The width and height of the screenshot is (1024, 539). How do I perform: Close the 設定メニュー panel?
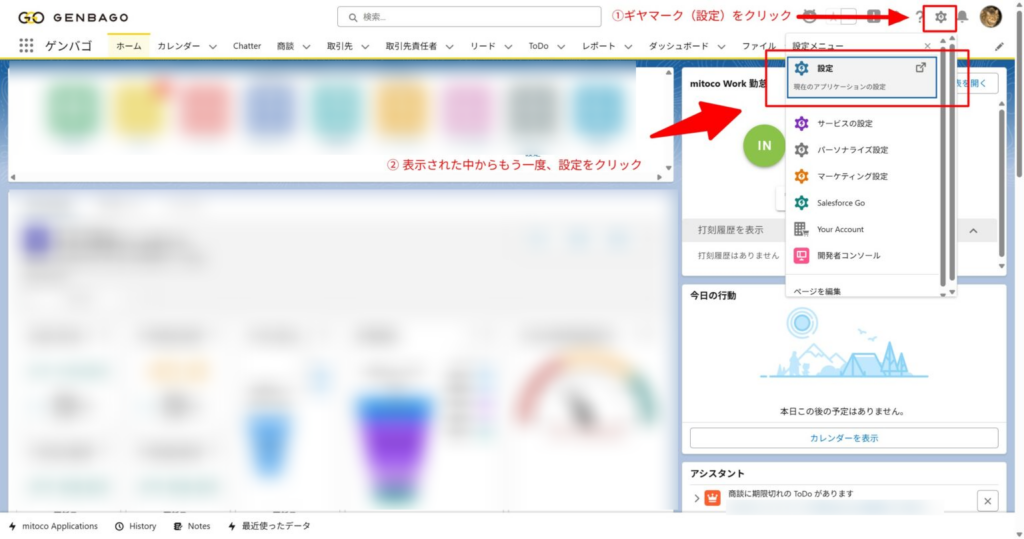927,46
